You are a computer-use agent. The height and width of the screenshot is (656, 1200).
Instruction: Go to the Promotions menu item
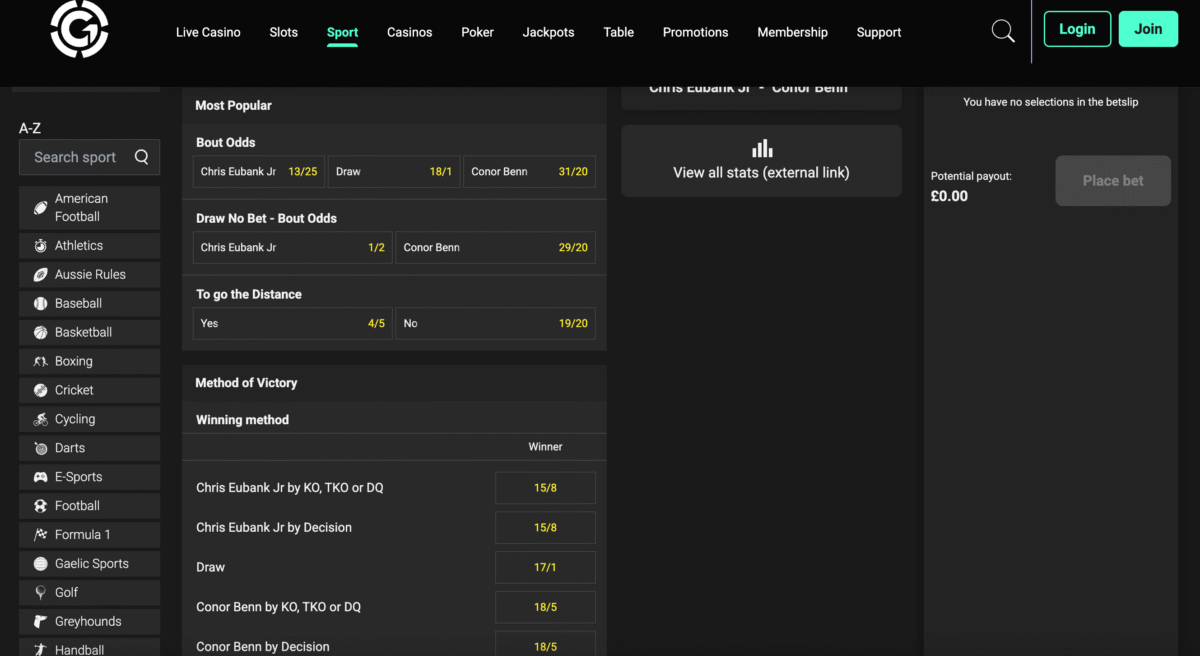695,32
